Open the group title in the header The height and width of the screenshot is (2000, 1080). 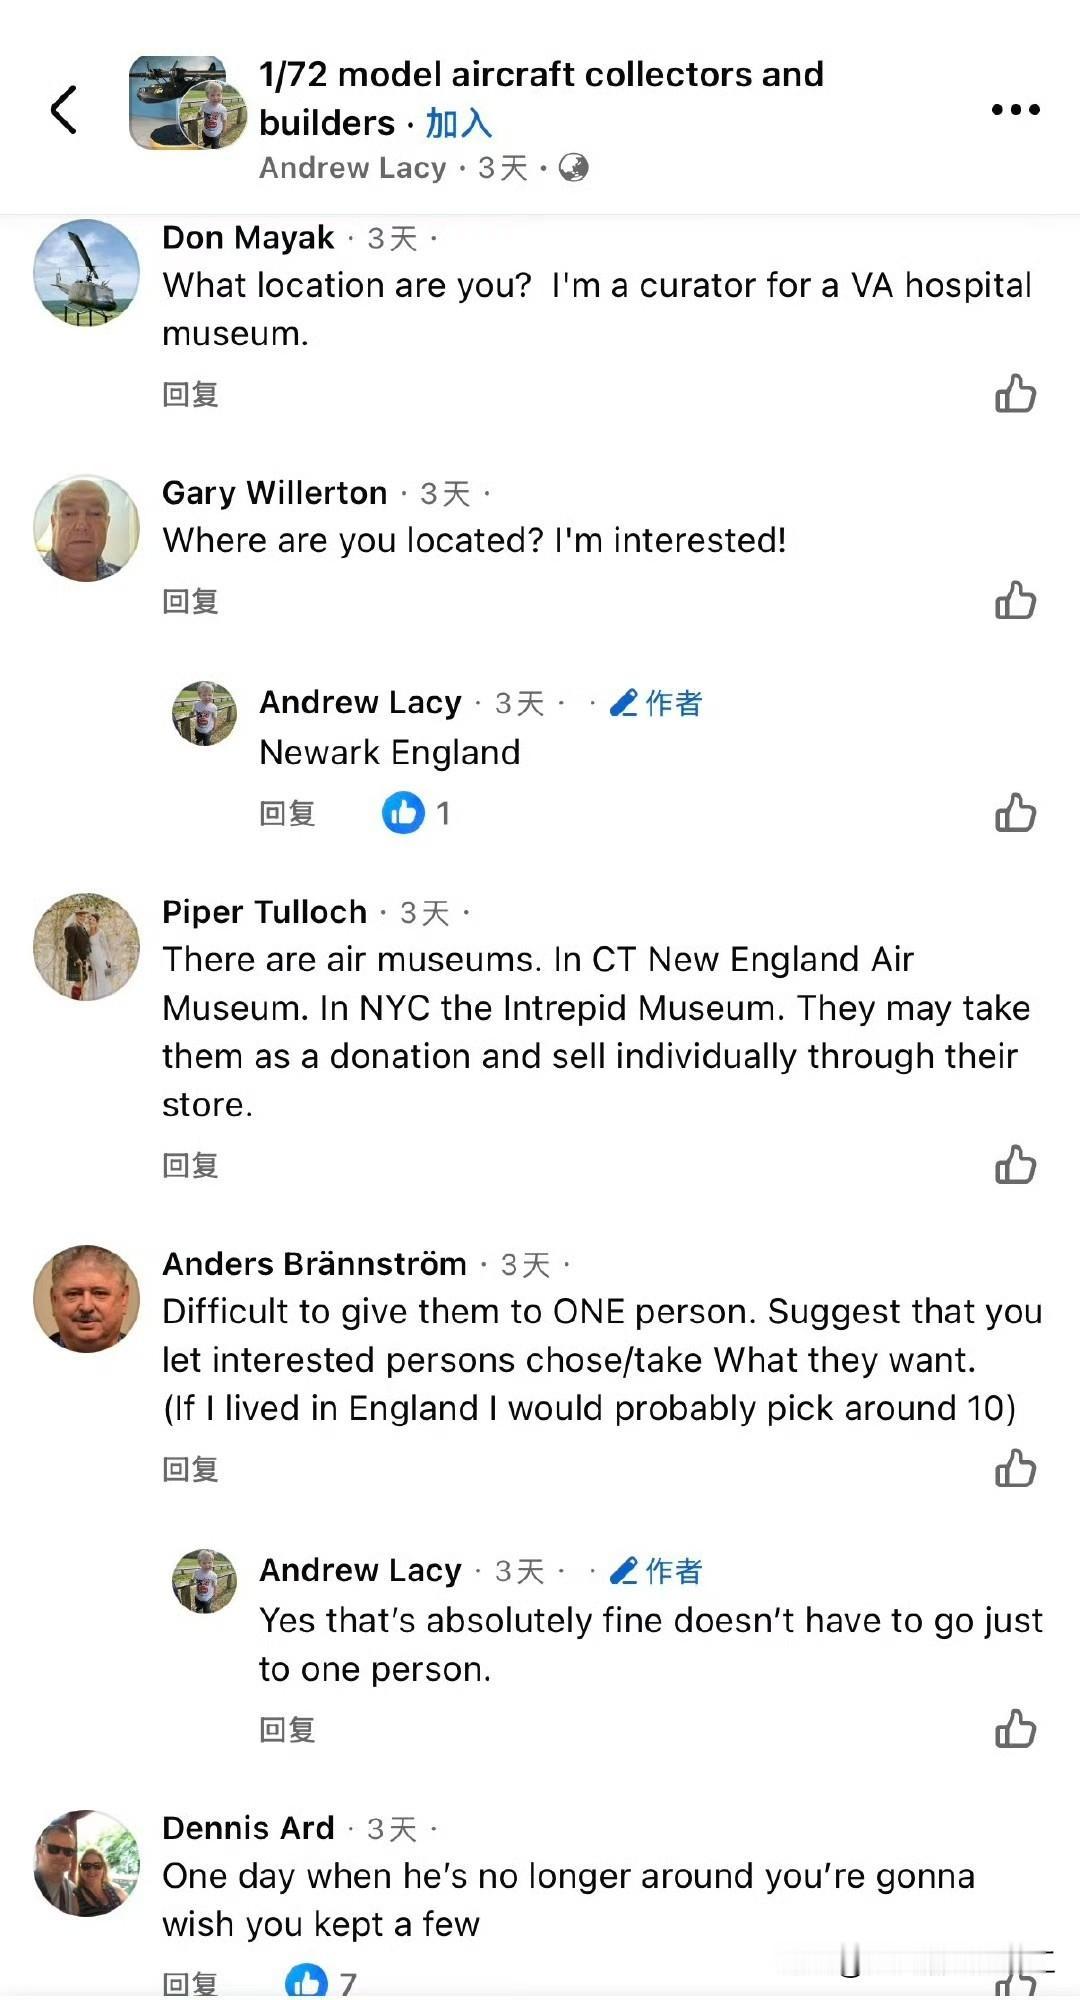(x=540, y=74)
